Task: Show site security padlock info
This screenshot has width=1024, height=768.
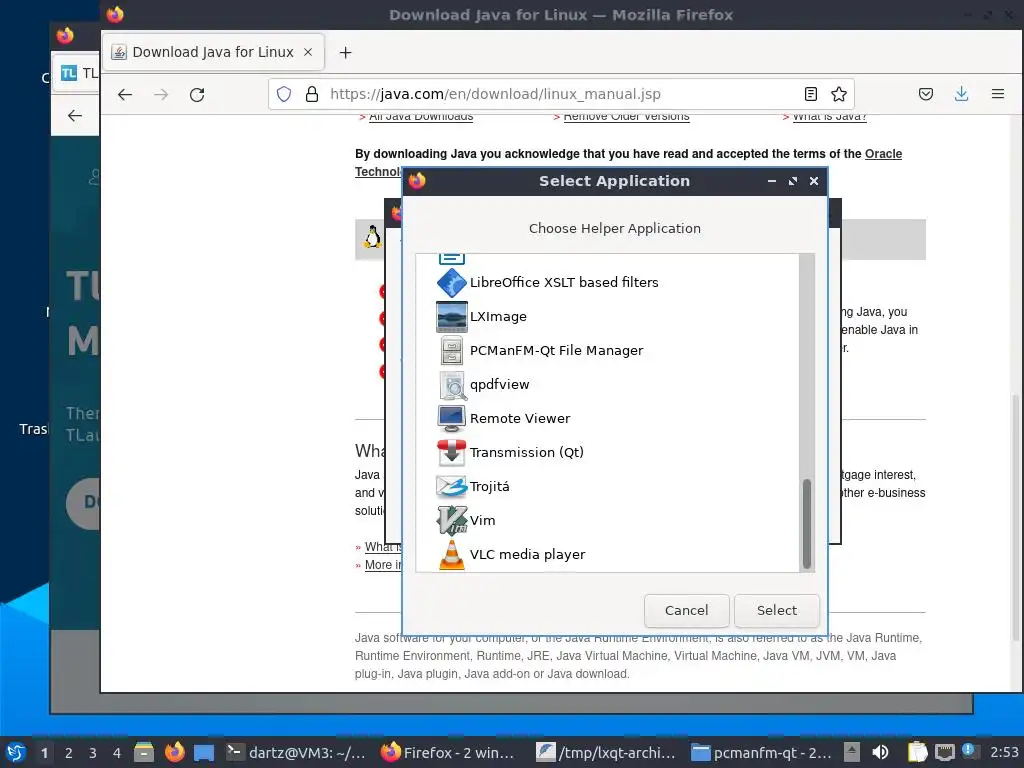Action: pyautogui.click(x=312, y=94)
